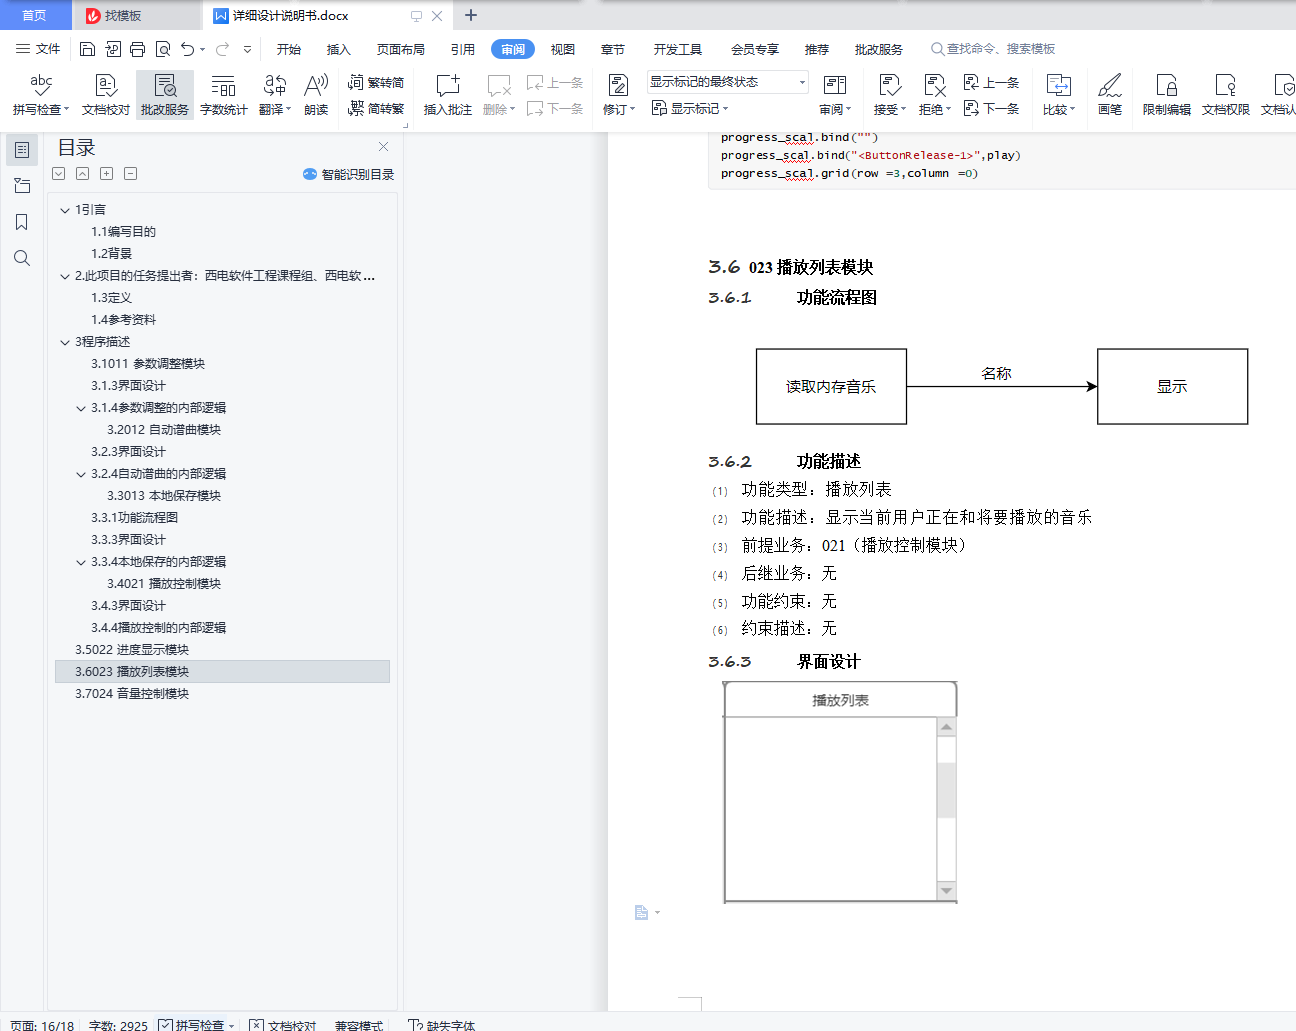Screen dimensions: 1296x1031
Task: Click the print icon in quick access bar
Action: click(x=137, y=49)
